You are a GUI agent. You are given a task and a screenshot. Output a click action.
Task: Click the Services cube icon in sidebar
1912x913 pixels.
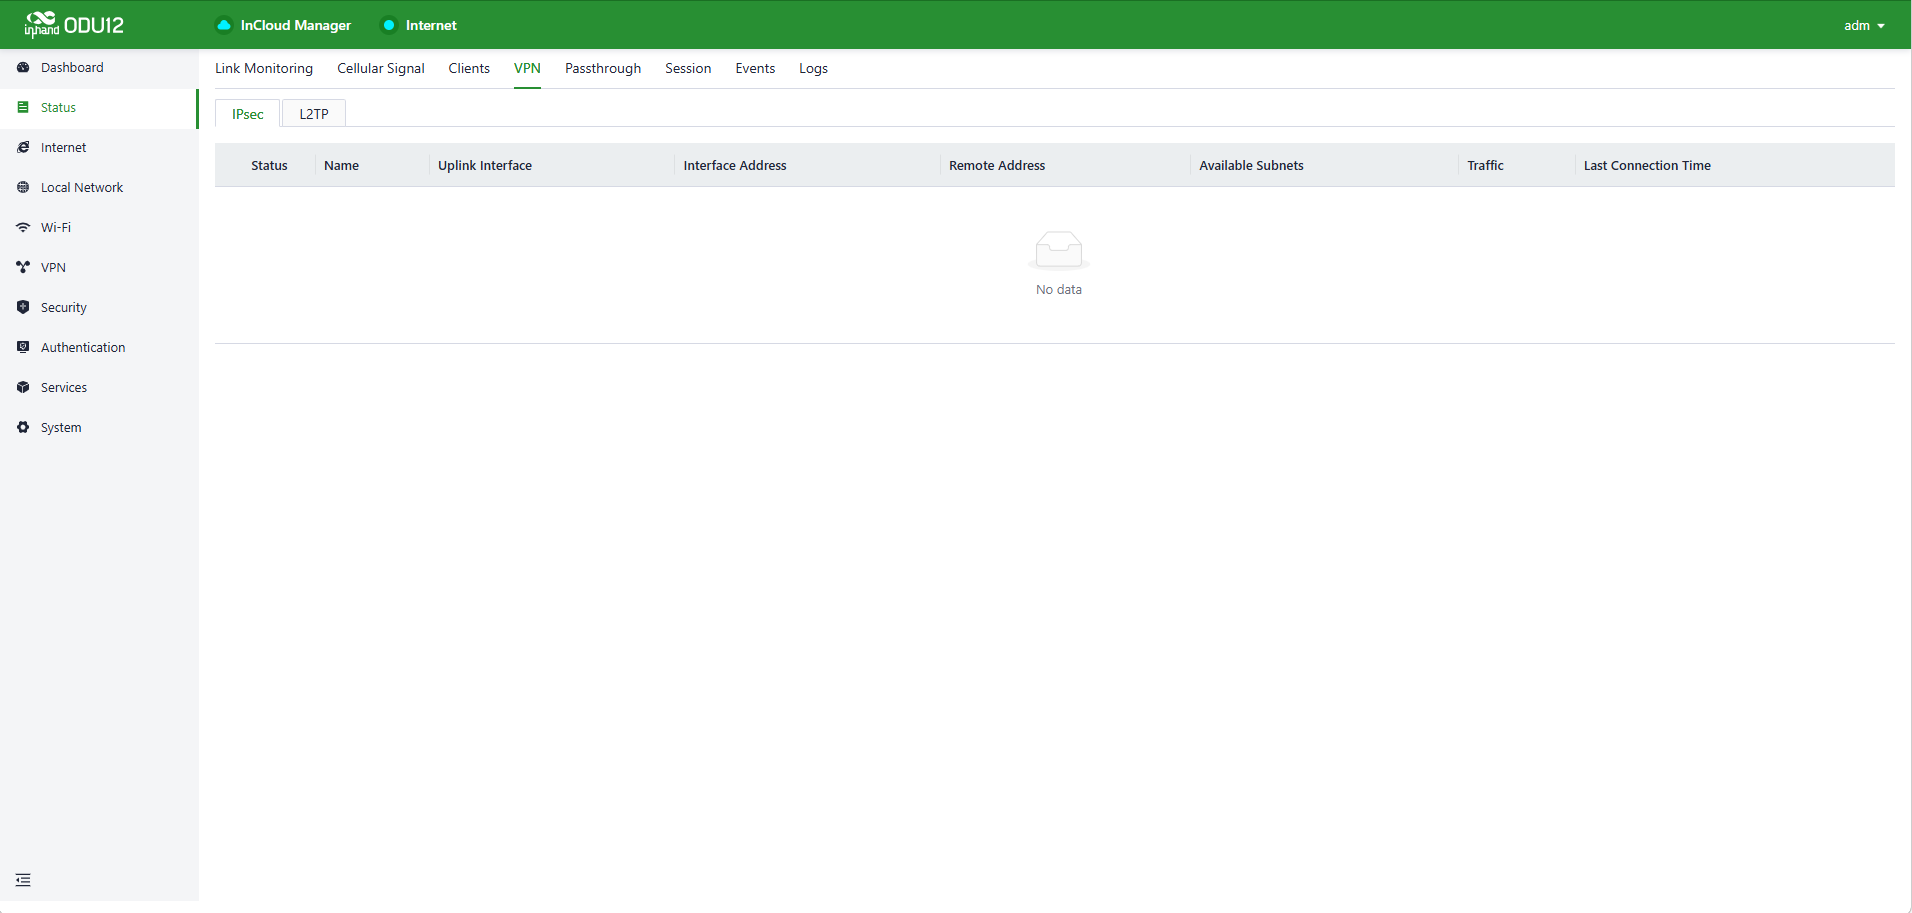23,388
